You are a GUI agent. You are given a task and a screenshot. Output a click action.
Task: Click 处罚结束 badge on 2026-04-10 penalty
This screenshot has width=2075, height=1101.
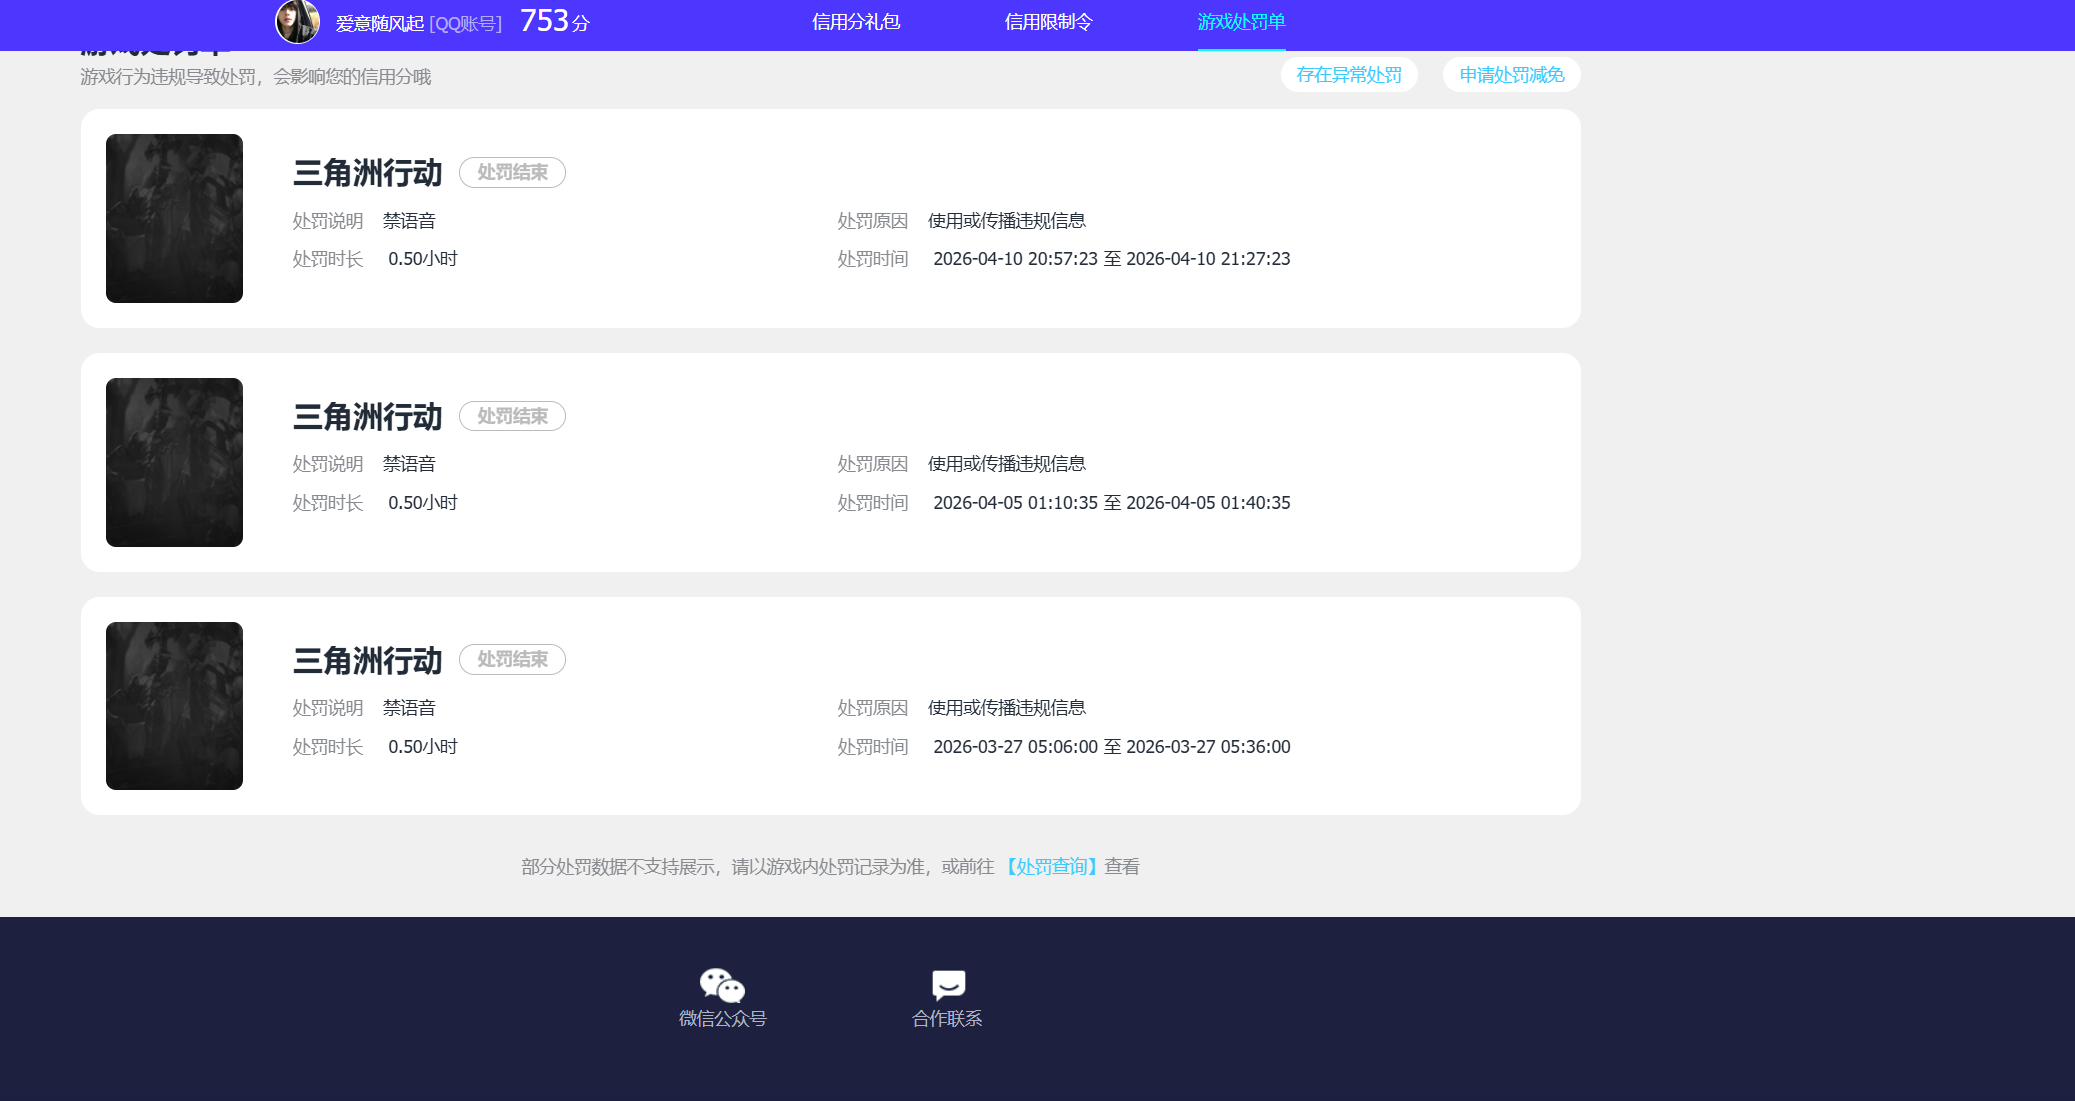[x=512, y=173]
